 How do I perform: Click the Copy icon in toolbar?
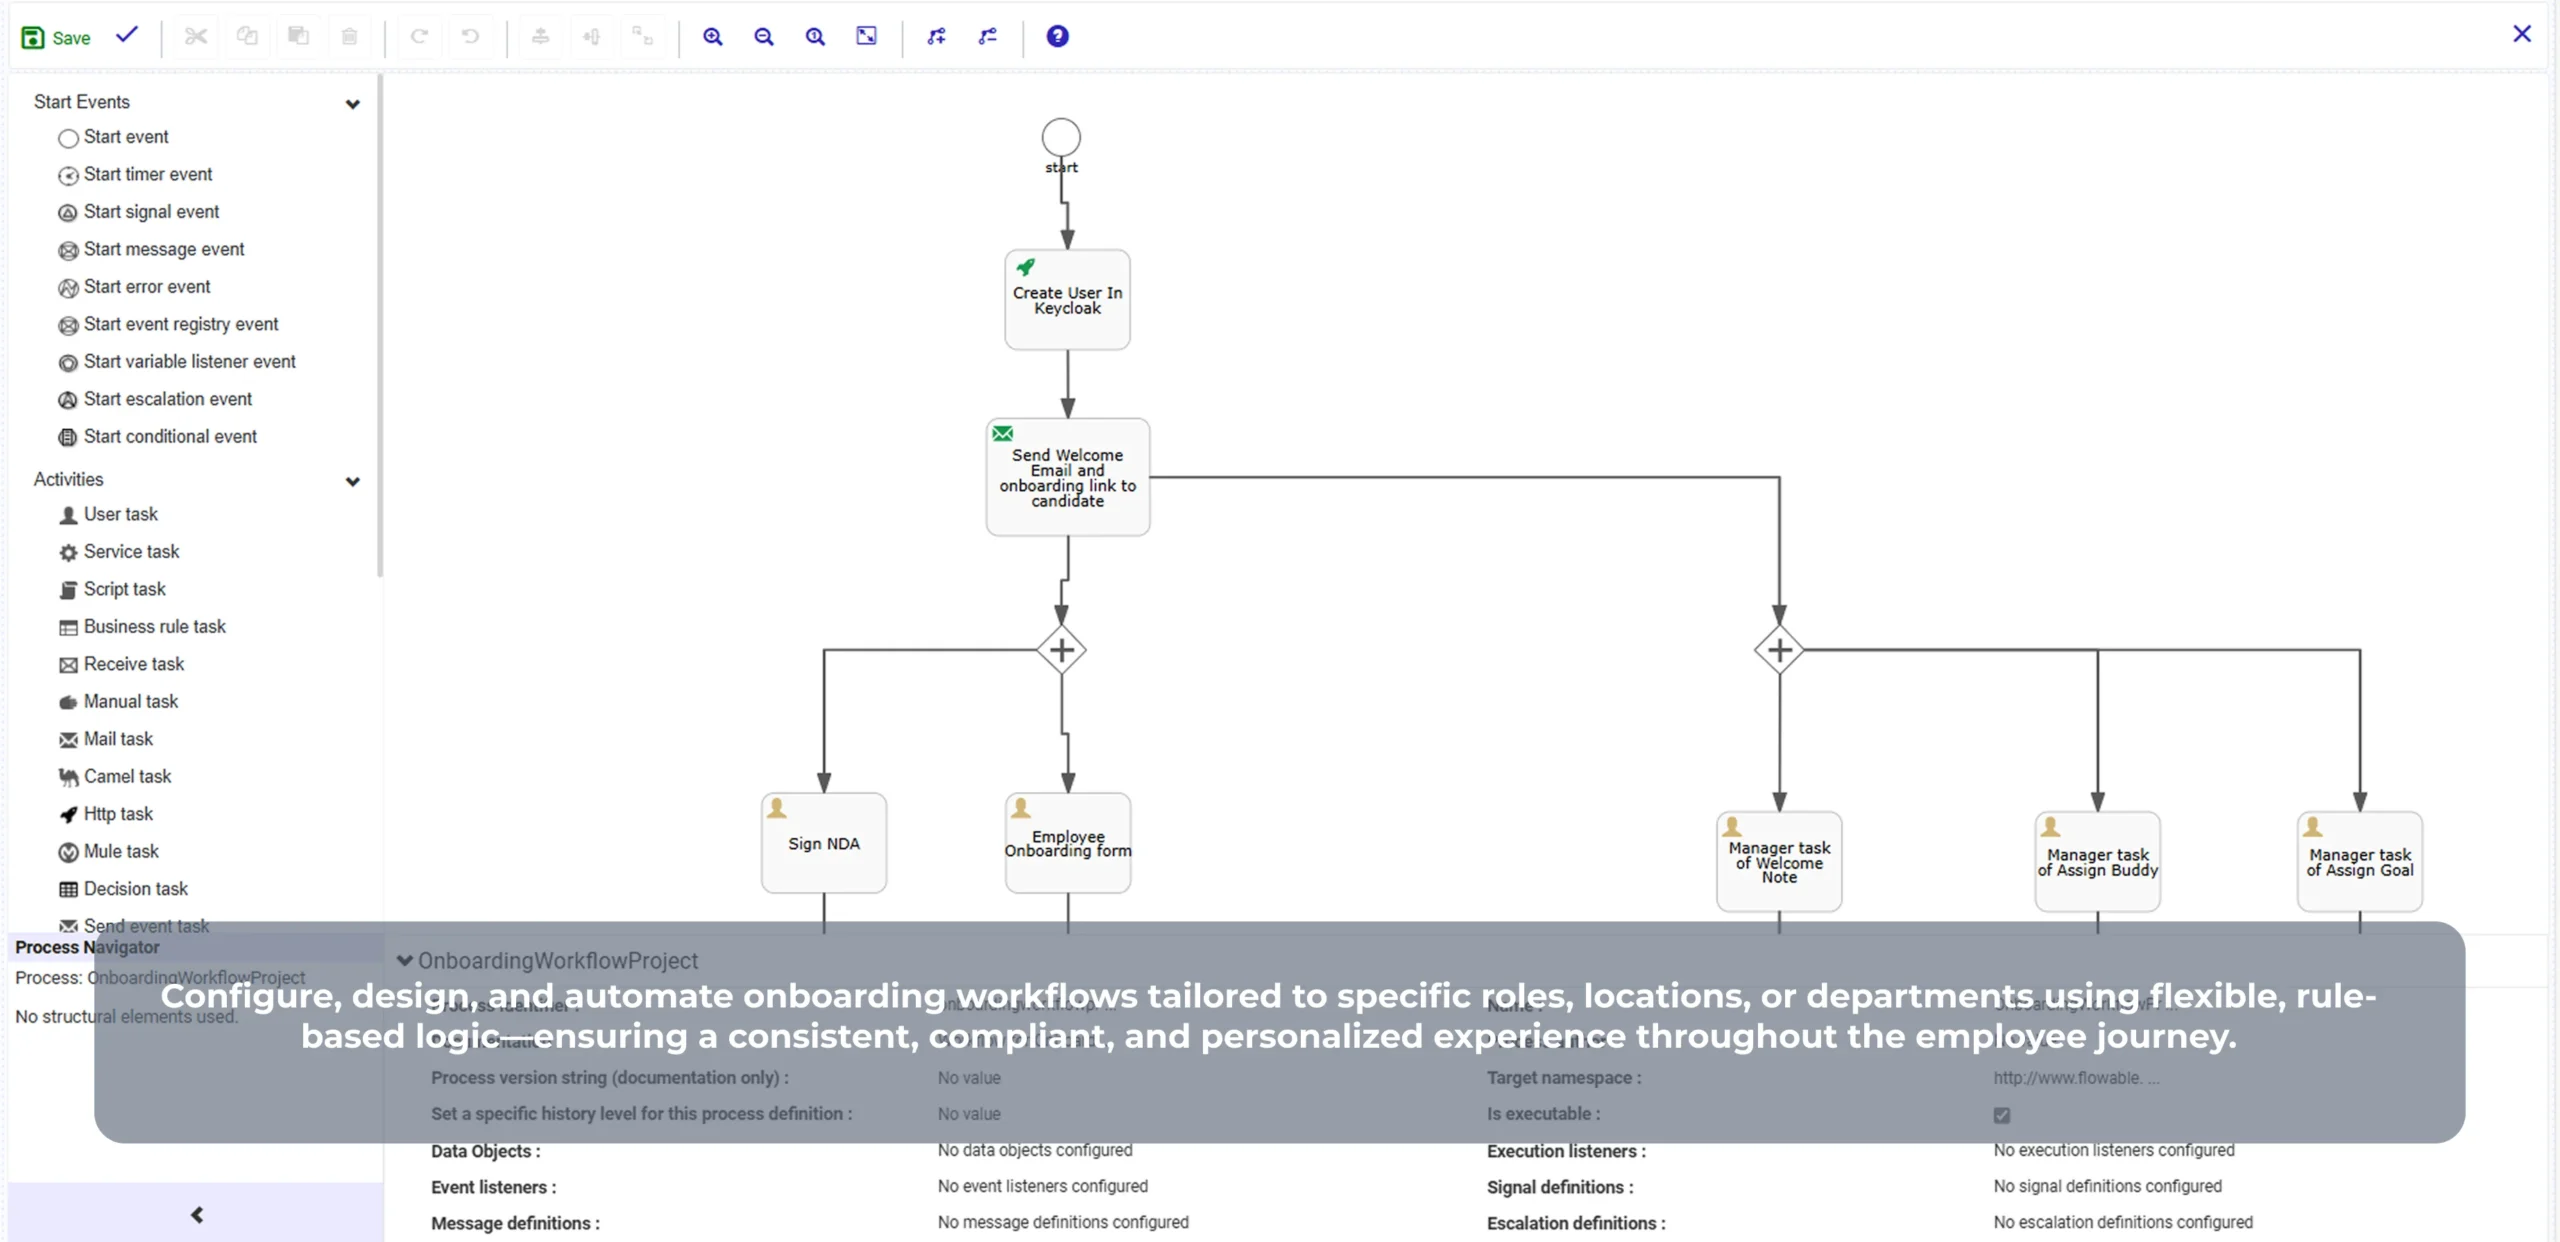coord(247,36)
